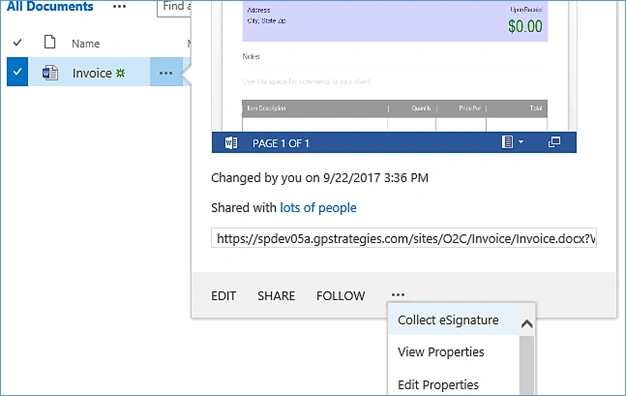Switch to All Documents view
The height and width of the screenshot is (396, 626).
click(x=50, y=6)
